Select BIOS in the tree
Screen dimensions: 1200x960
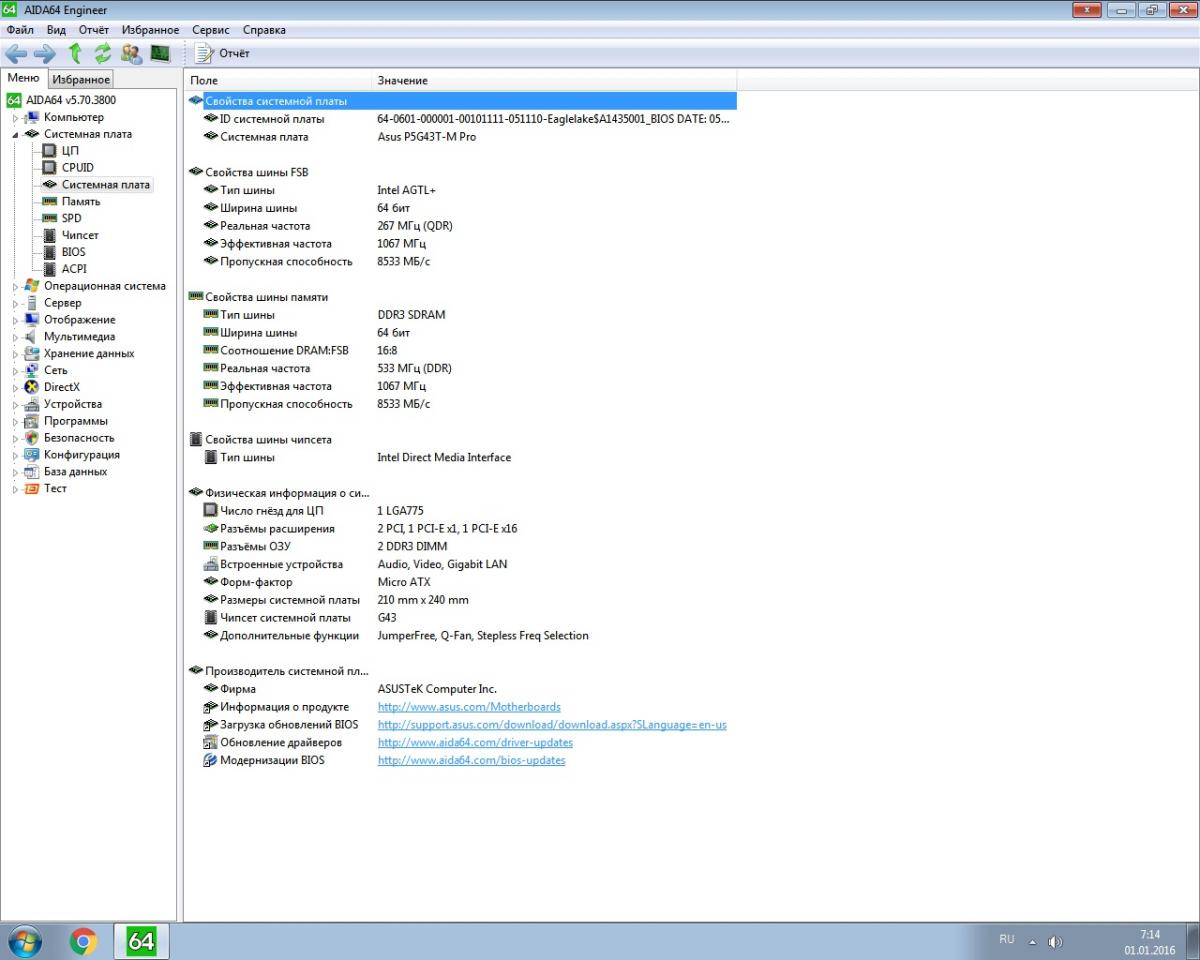tap(73, 252)
